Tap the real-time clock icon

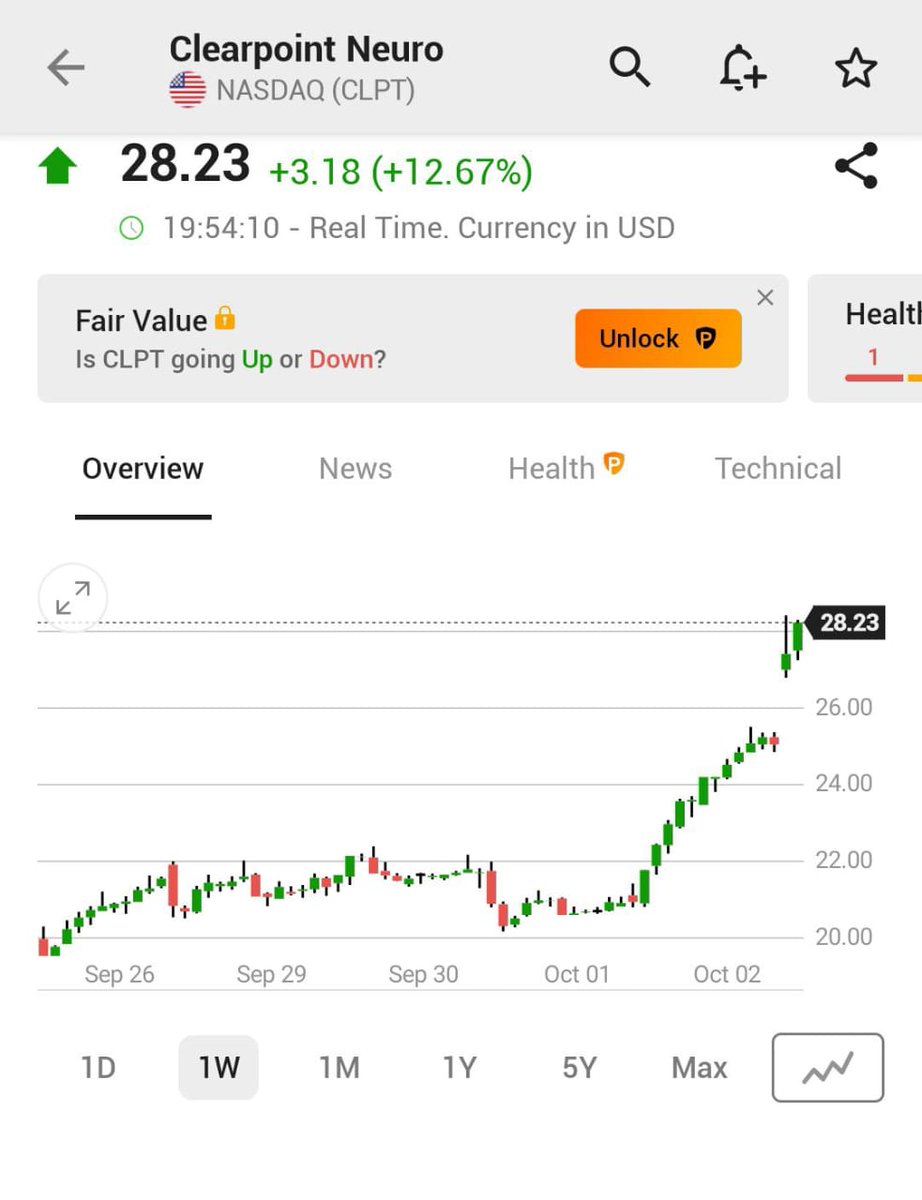point(131,228)
